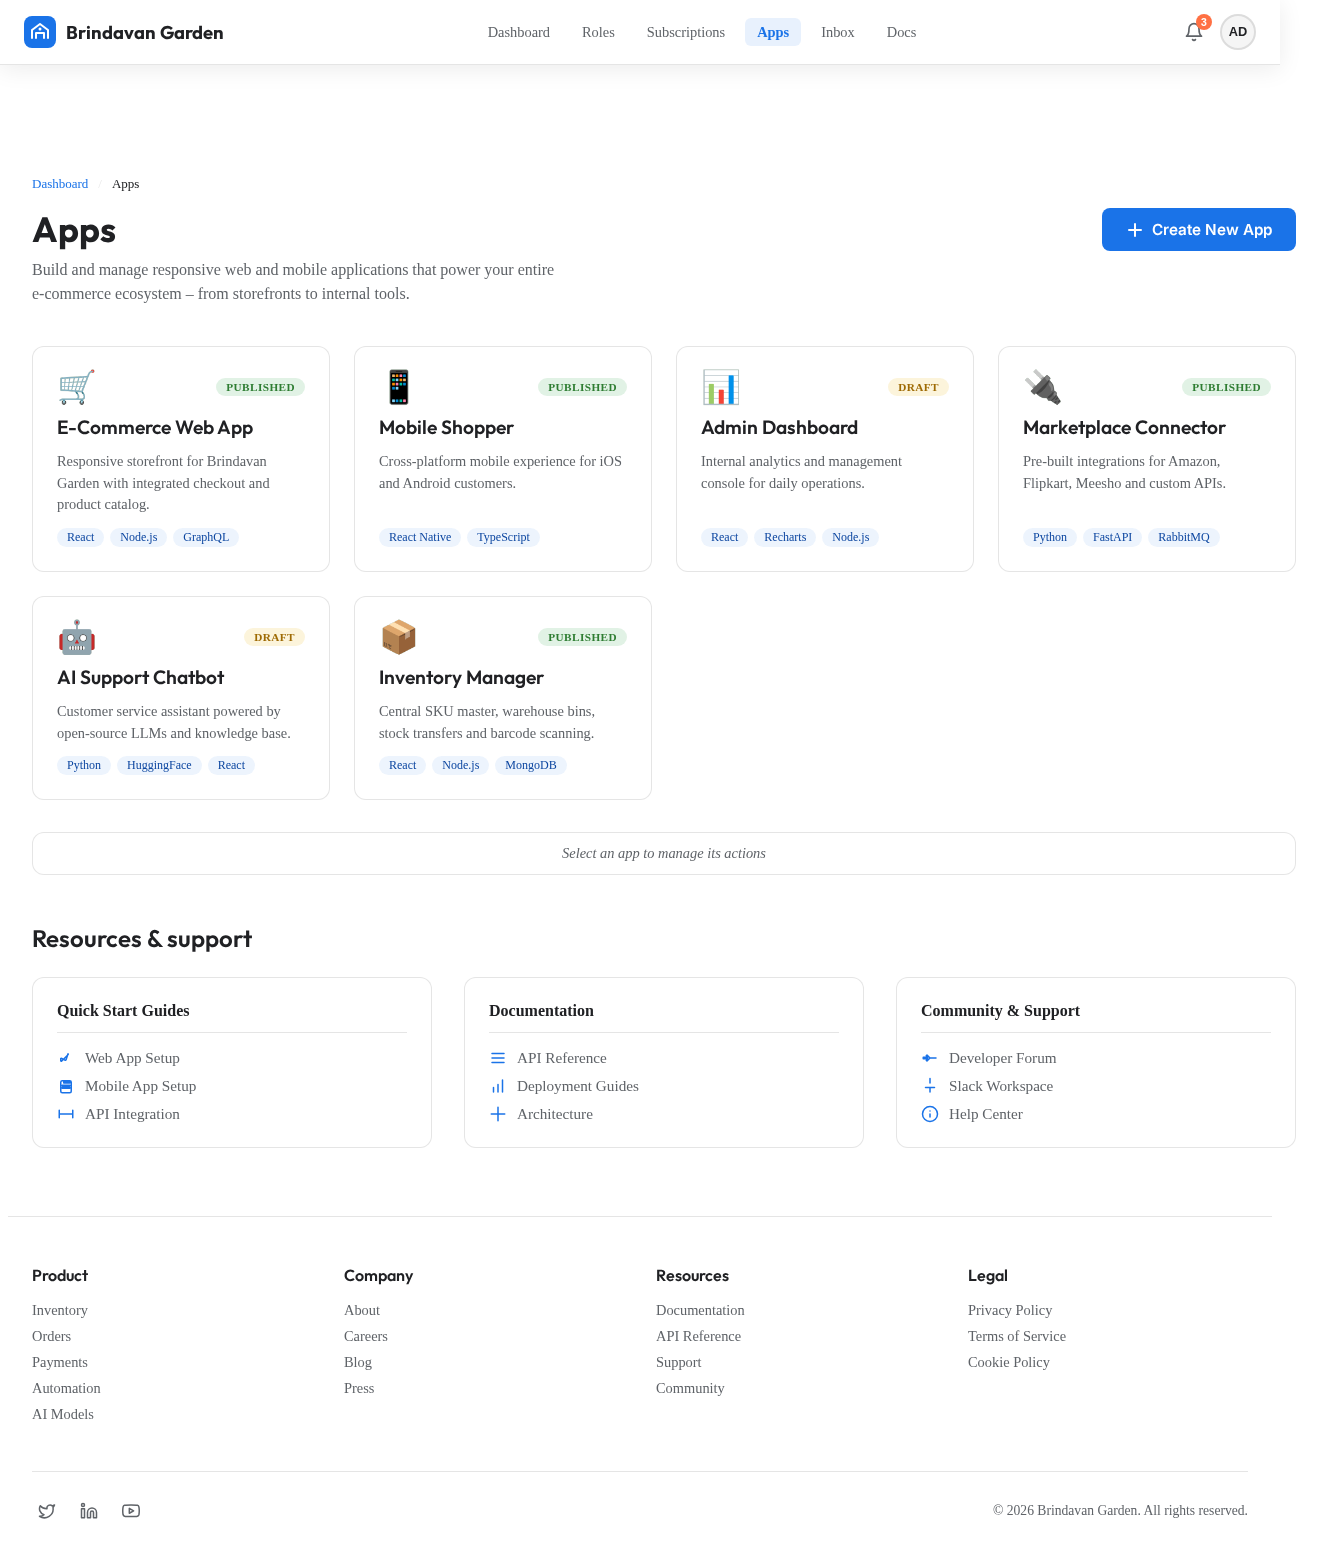Click the chart icon beside Deployment Guides
This screenshot has width=1320, height=1558.
[498, 1086]
